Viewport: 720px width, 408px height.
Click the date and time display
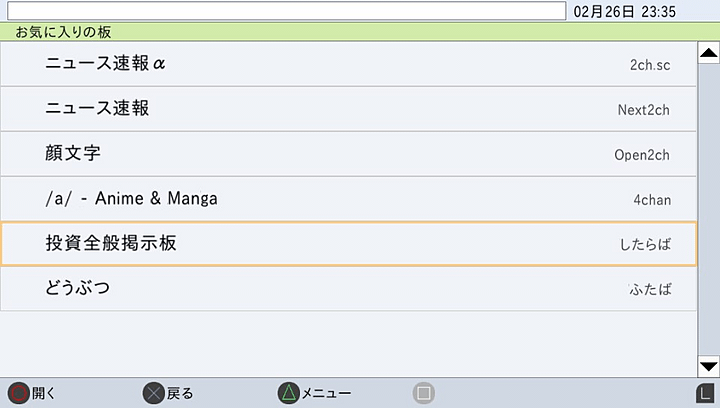pyautogui.click(x=625, y=11)
